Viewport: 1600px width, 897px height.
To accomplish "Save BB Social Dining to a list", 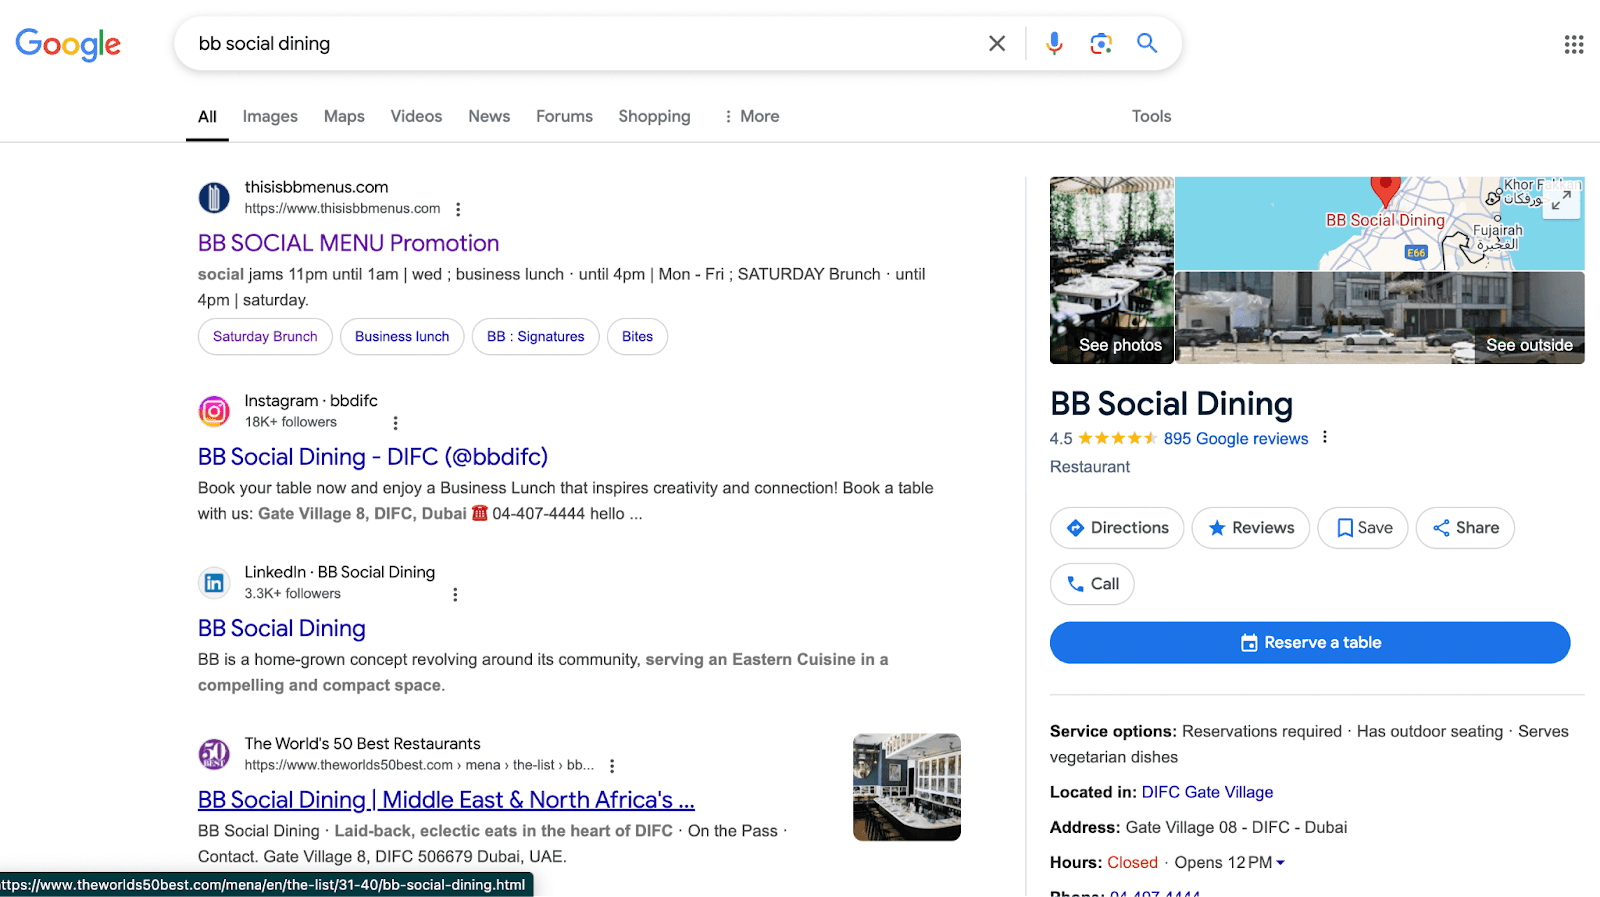I will pyautogui.click(x=1363, y=528).
